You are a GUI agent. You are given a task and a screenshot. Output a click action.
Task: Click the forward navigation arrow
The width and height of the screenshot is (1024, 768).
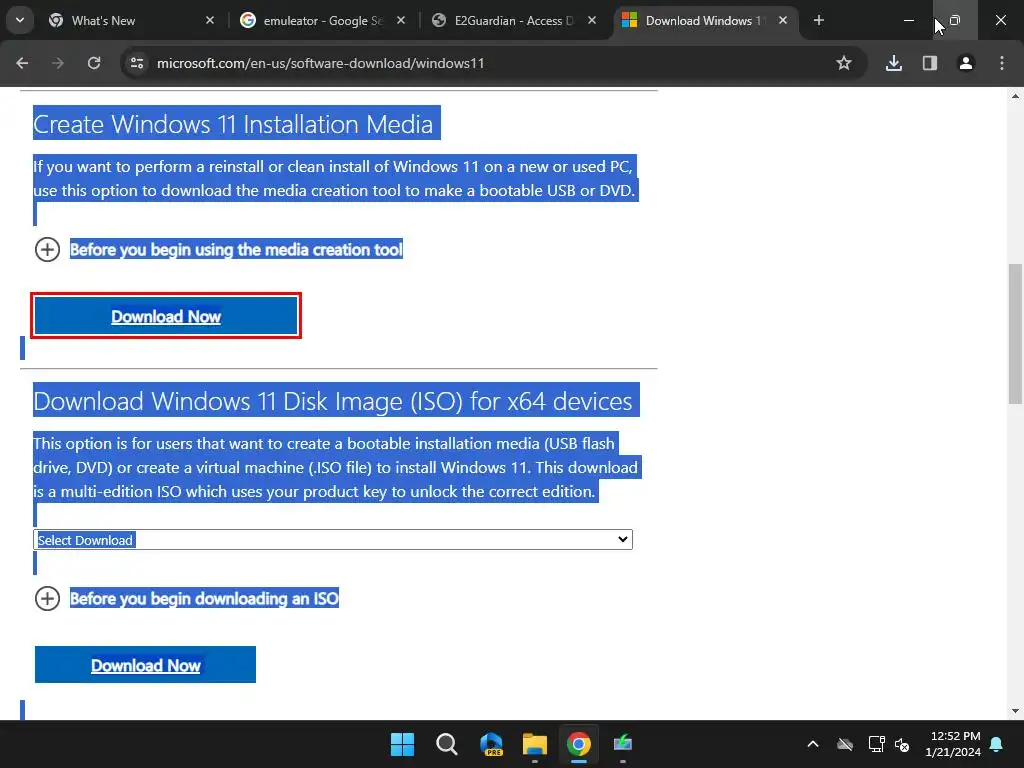(x=58, y=63)
